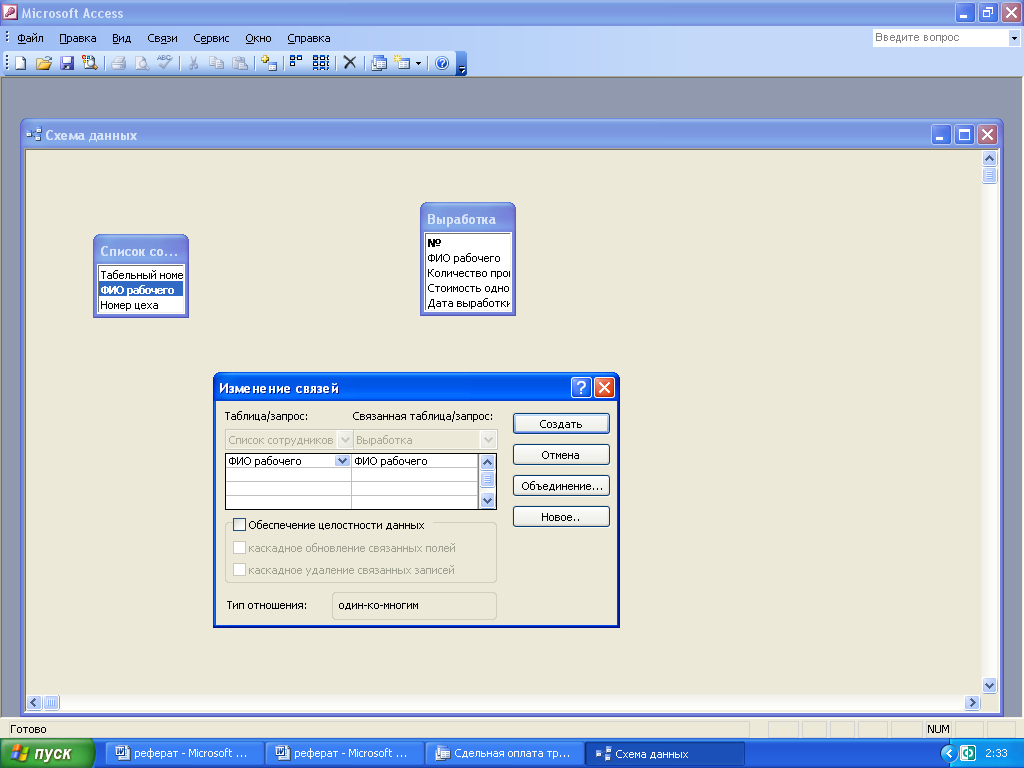Click the Paste clipboard icon
The image size is (1024, 768).
click(240, 63)
